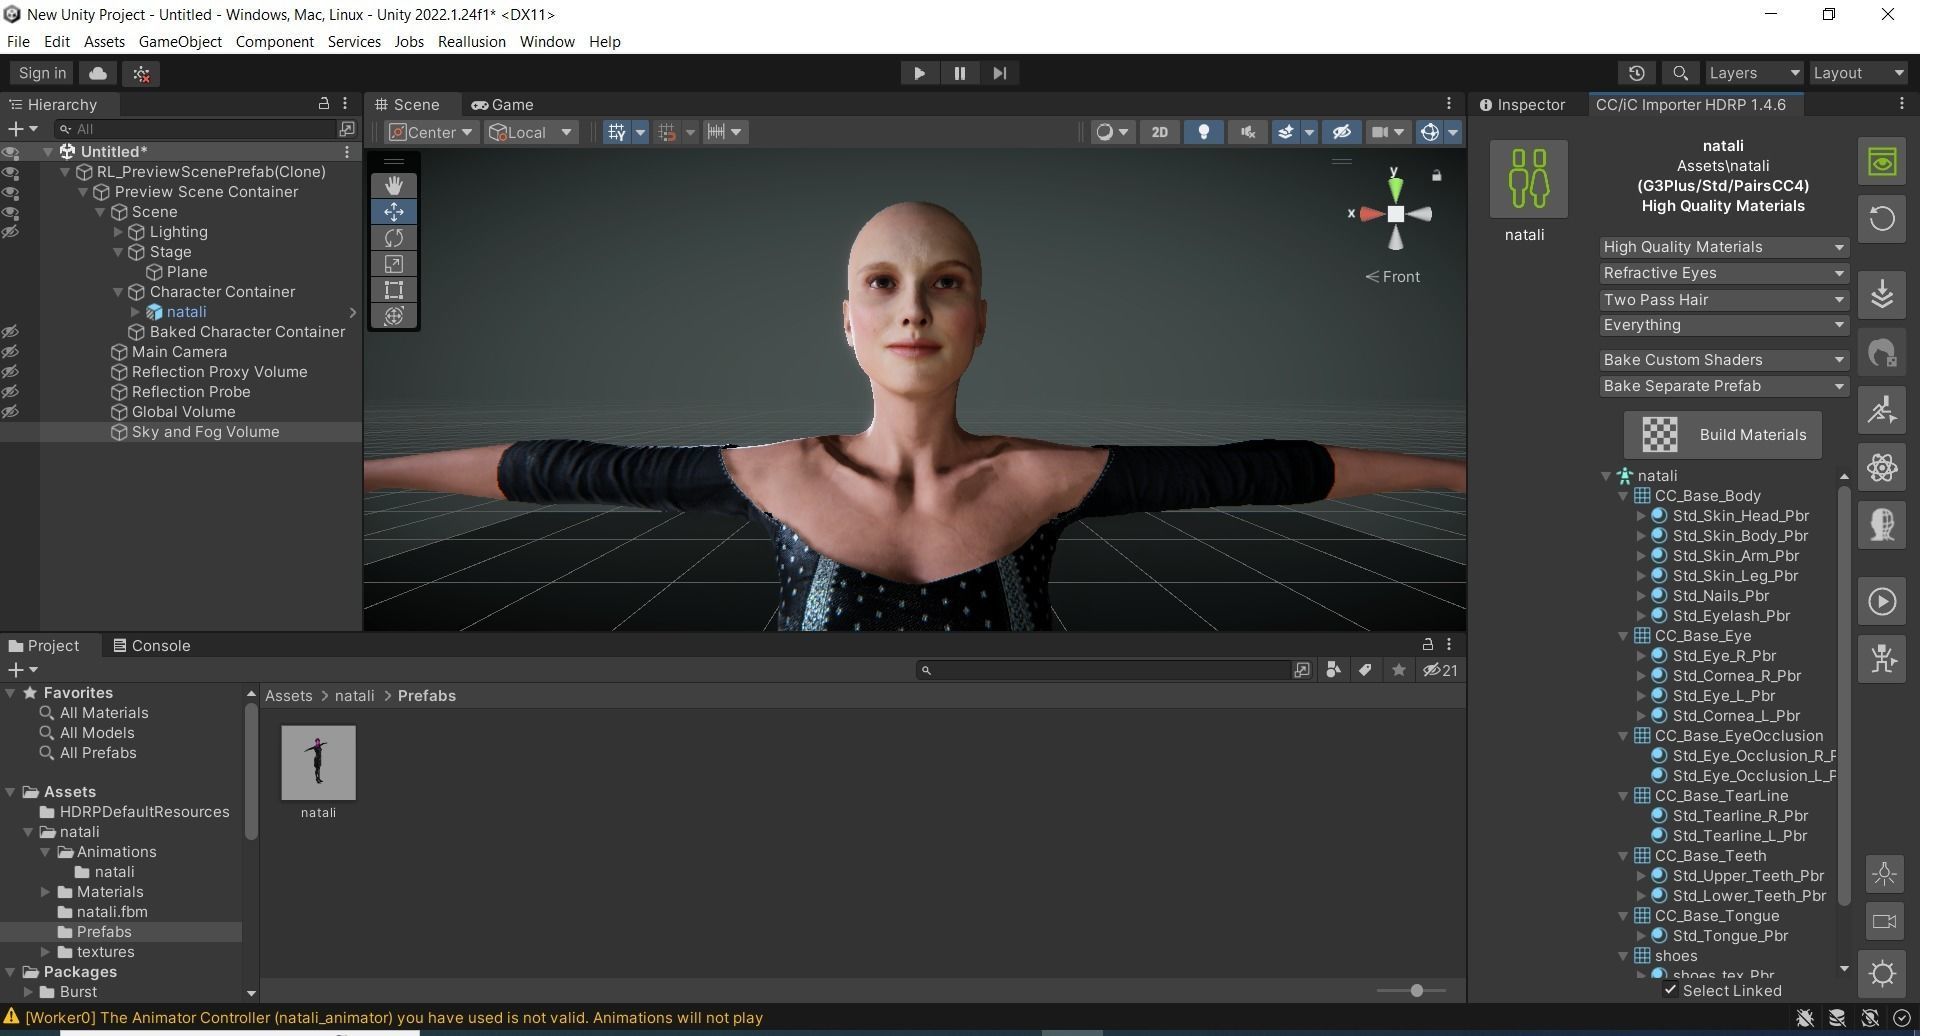Toggle scene lighting lightbulb

[x=1204, y=132]
